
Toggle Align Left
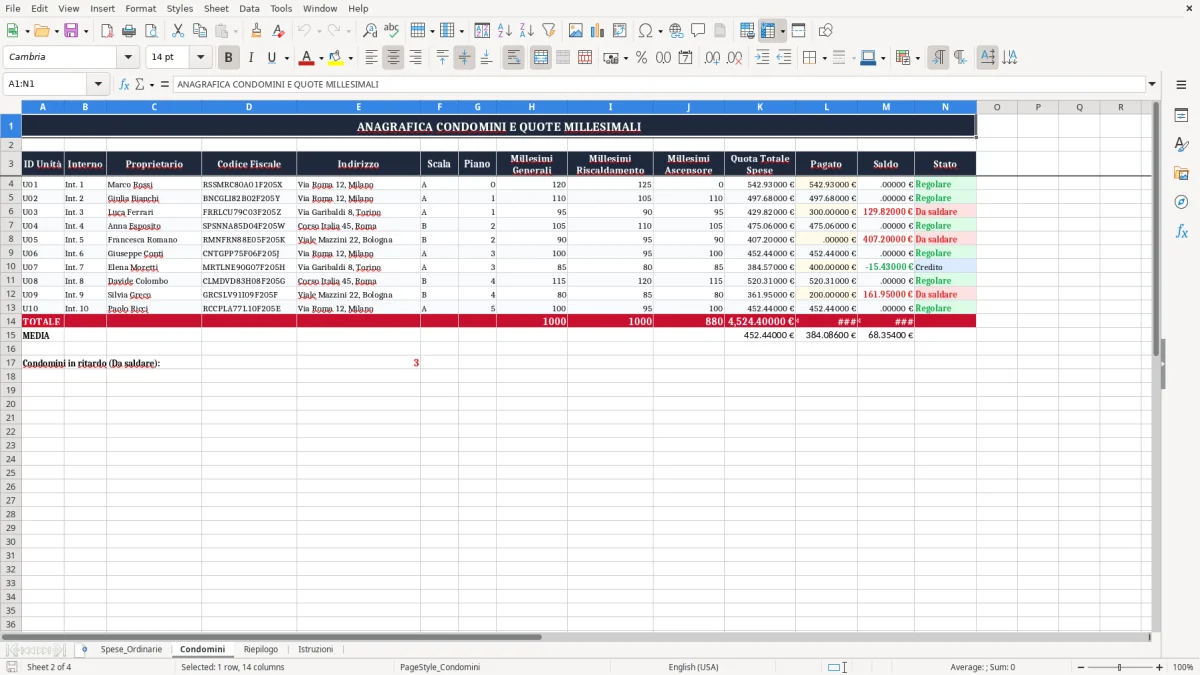[x=371, y=58]
